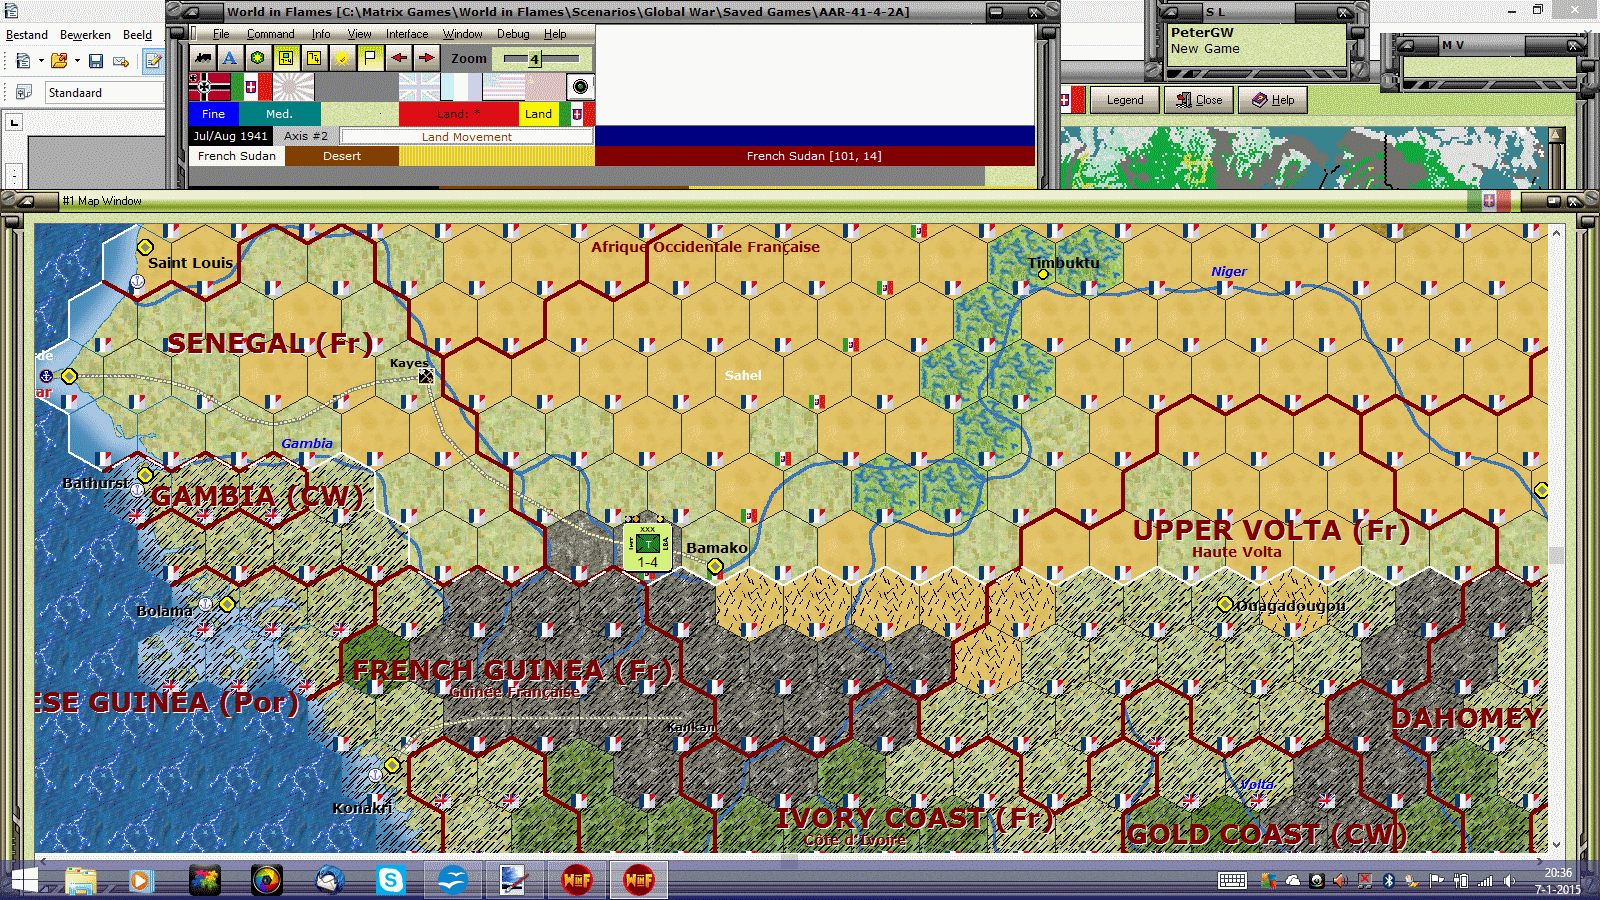Click the Standaard paragraph style box
The width and height of the screenshot is (1600, 900).
[104, 93]
